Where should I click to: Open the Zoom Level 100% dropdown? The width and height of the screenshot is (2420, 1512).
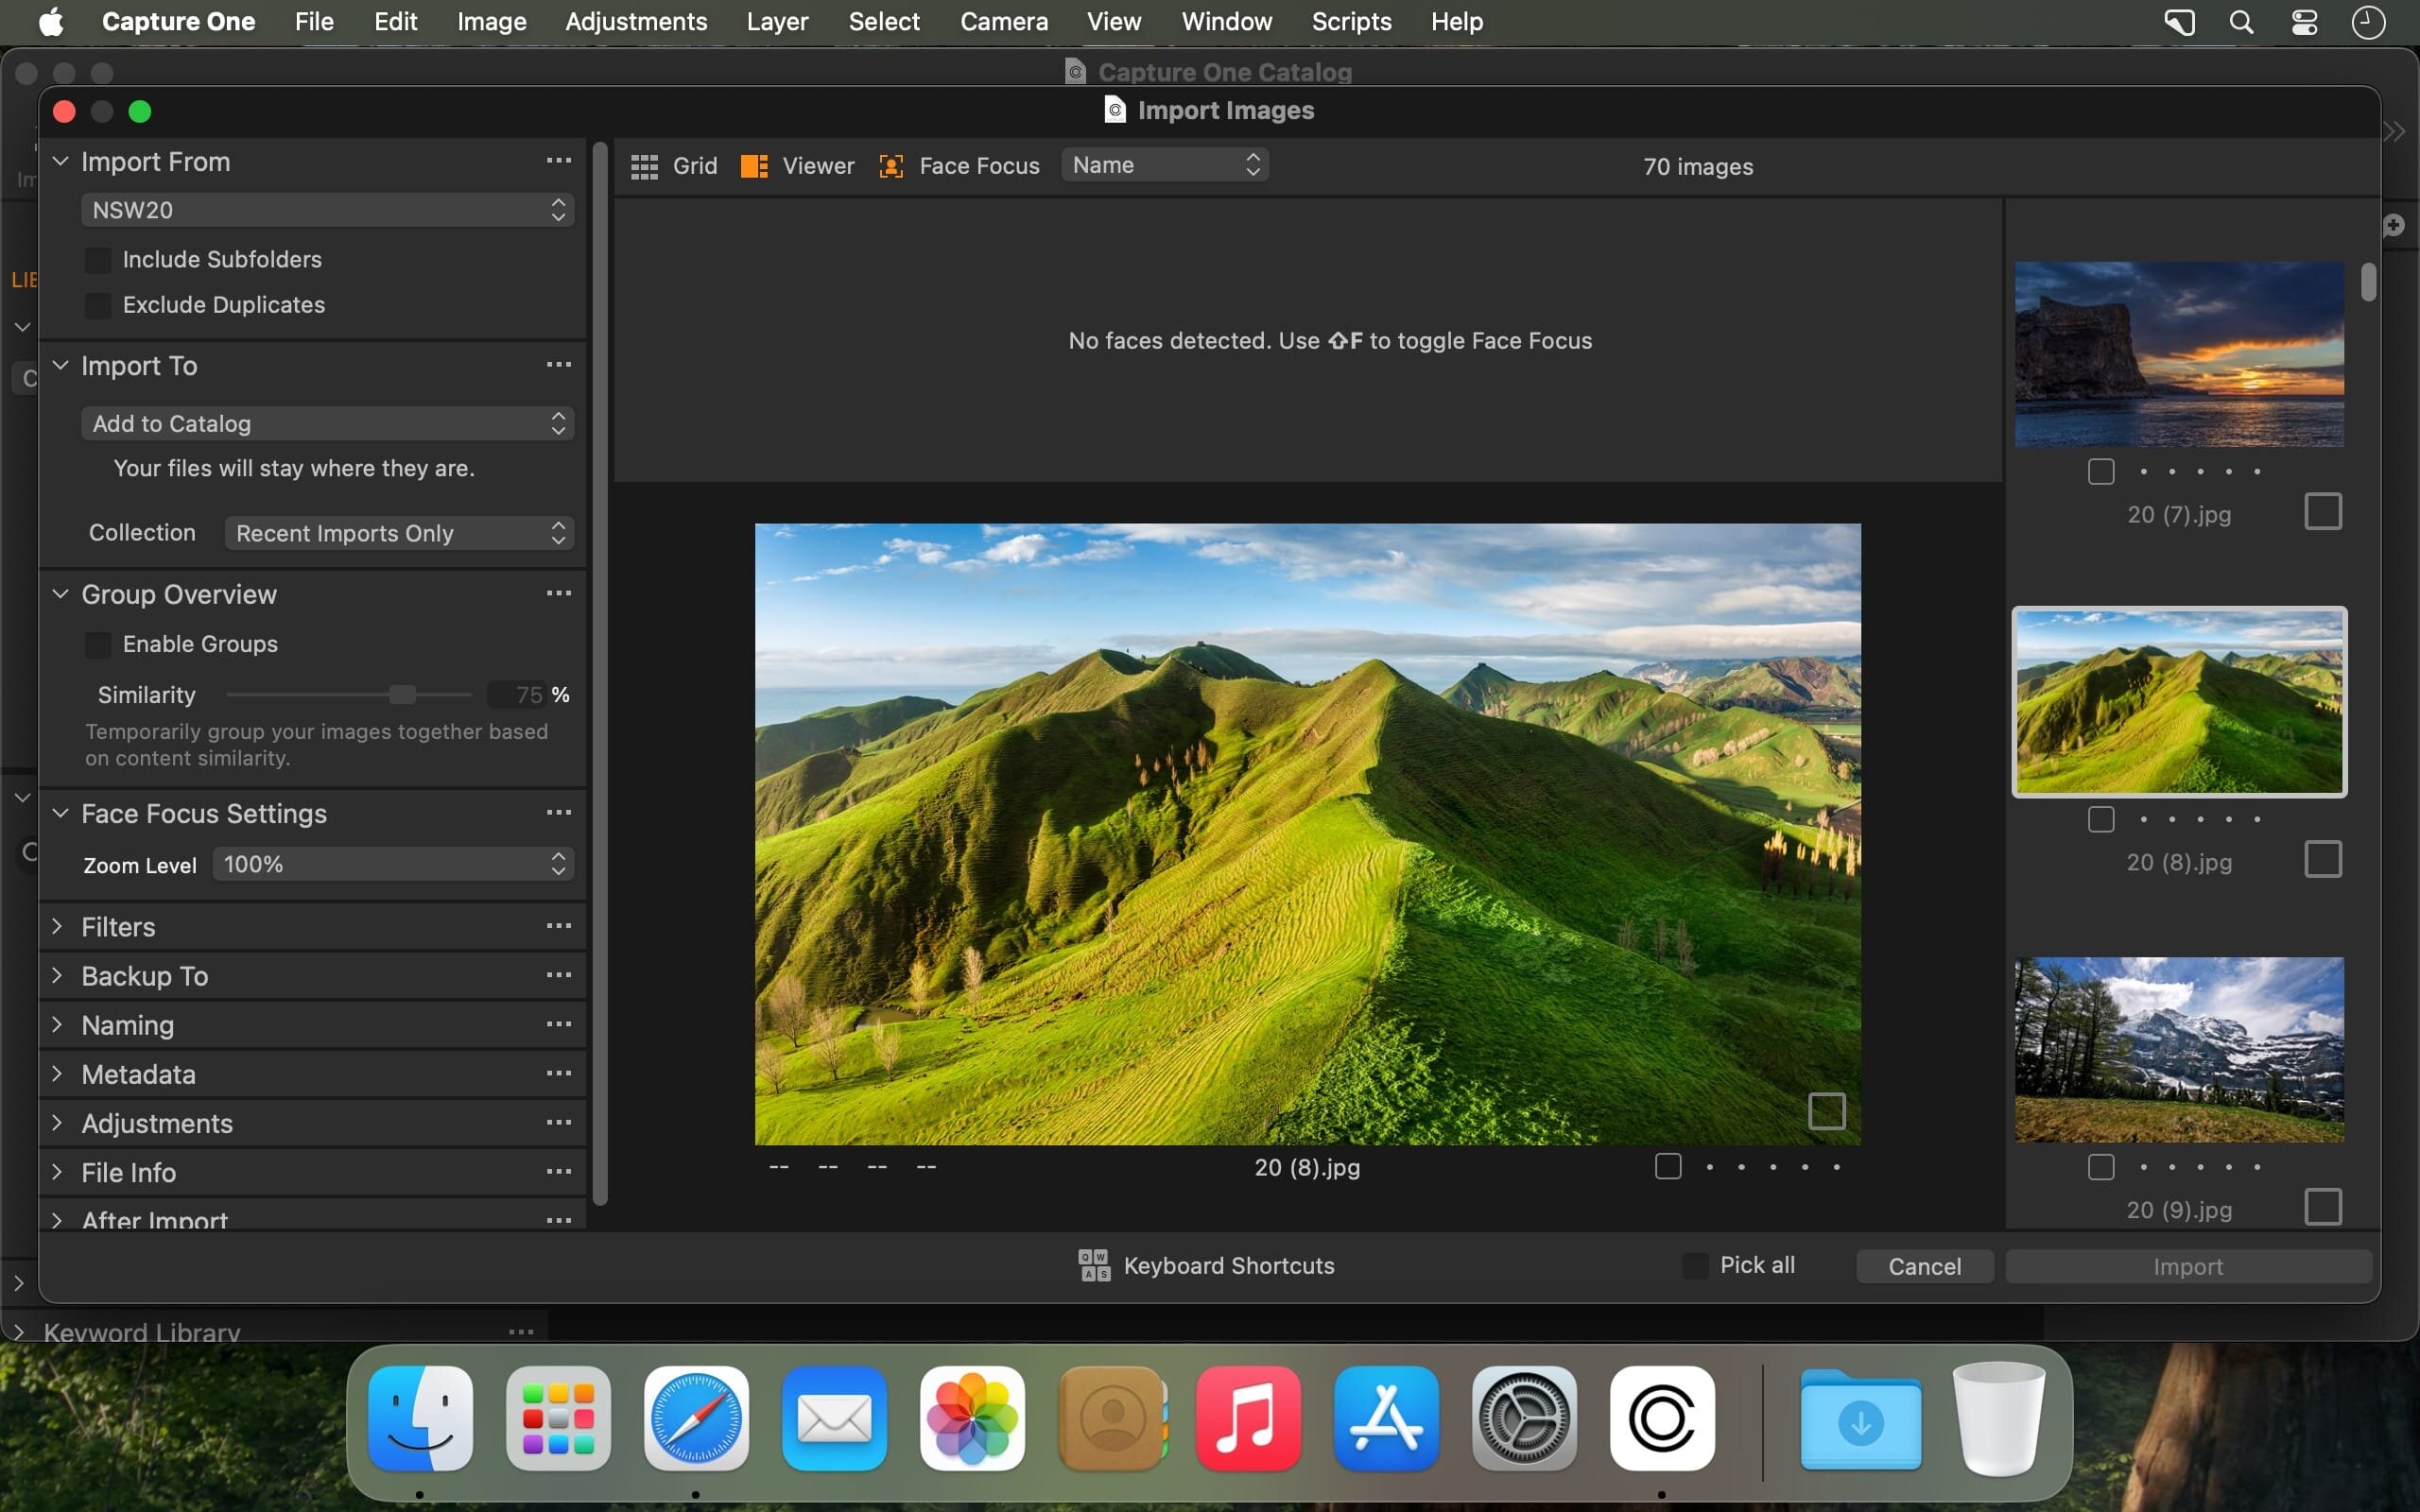click(393, 864)
